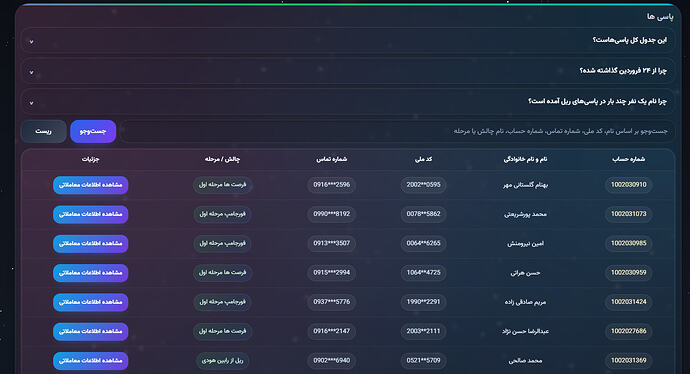
Task: View trade info for account 1002031369
Action: (91, 361)
